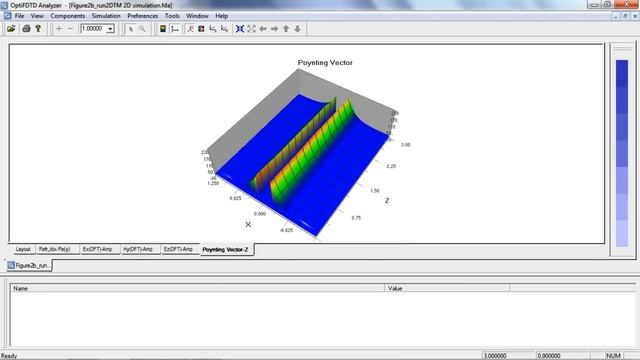Switch to the Layout tab
Screen dimensions: 640x360
pos(23,249)
